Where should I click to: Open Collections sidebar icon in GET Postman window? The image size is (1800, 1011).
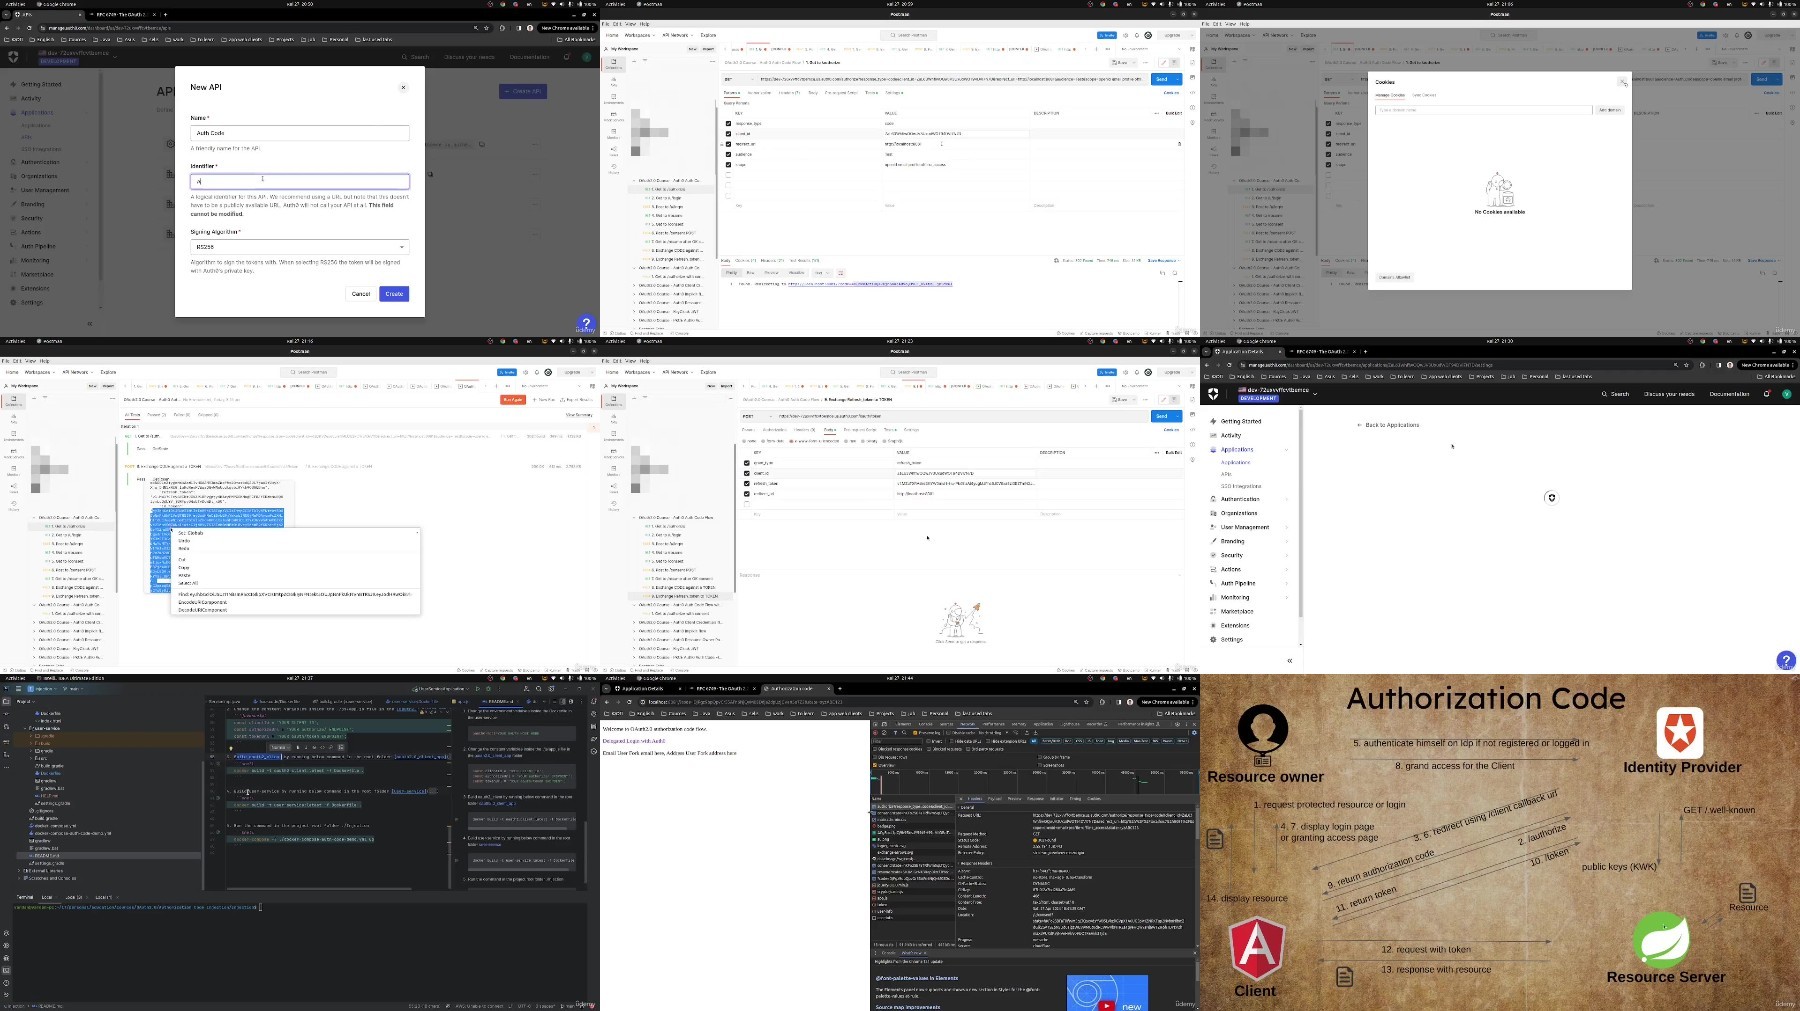point(614,64)
